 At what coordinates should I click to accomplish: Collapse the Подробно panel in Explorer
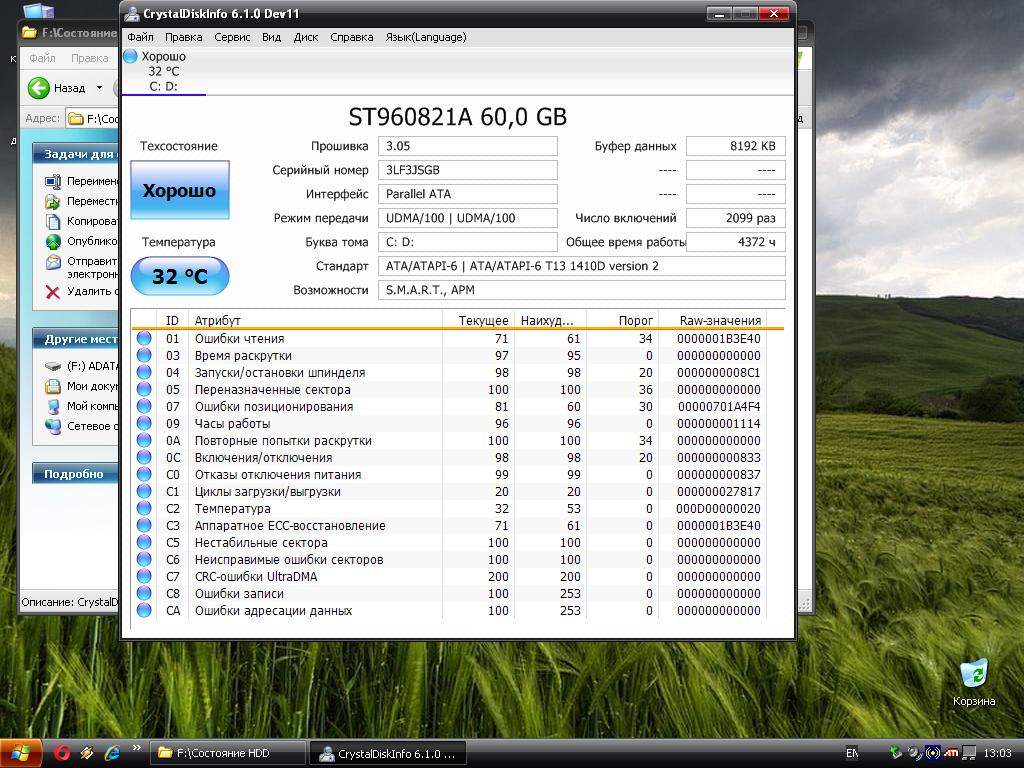click(x=74, y=473)
